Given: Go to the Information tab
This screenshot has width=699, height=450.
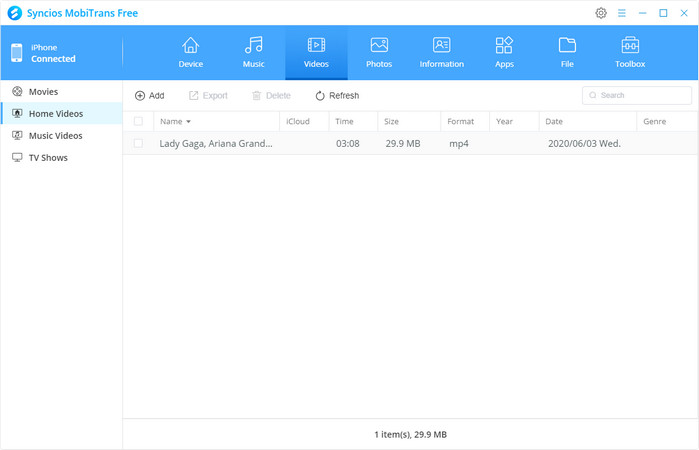Looking at the screenshot, I should click(441, 53).
